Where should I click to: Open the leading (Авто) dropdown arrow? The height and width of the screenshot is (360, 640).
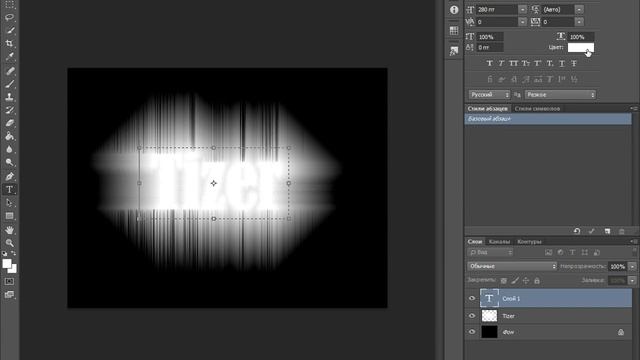[579, 9]
